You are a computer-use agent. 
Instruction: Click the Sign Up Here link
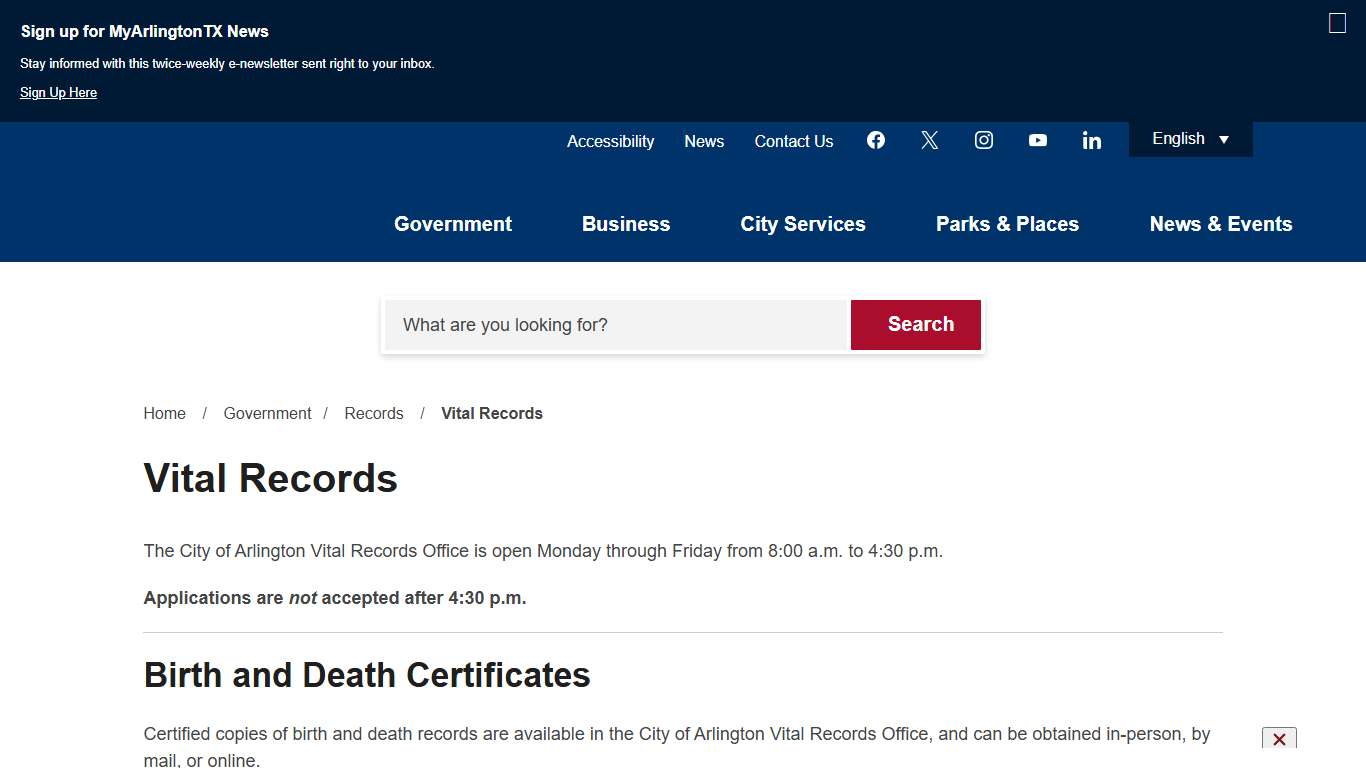(58, 92)
